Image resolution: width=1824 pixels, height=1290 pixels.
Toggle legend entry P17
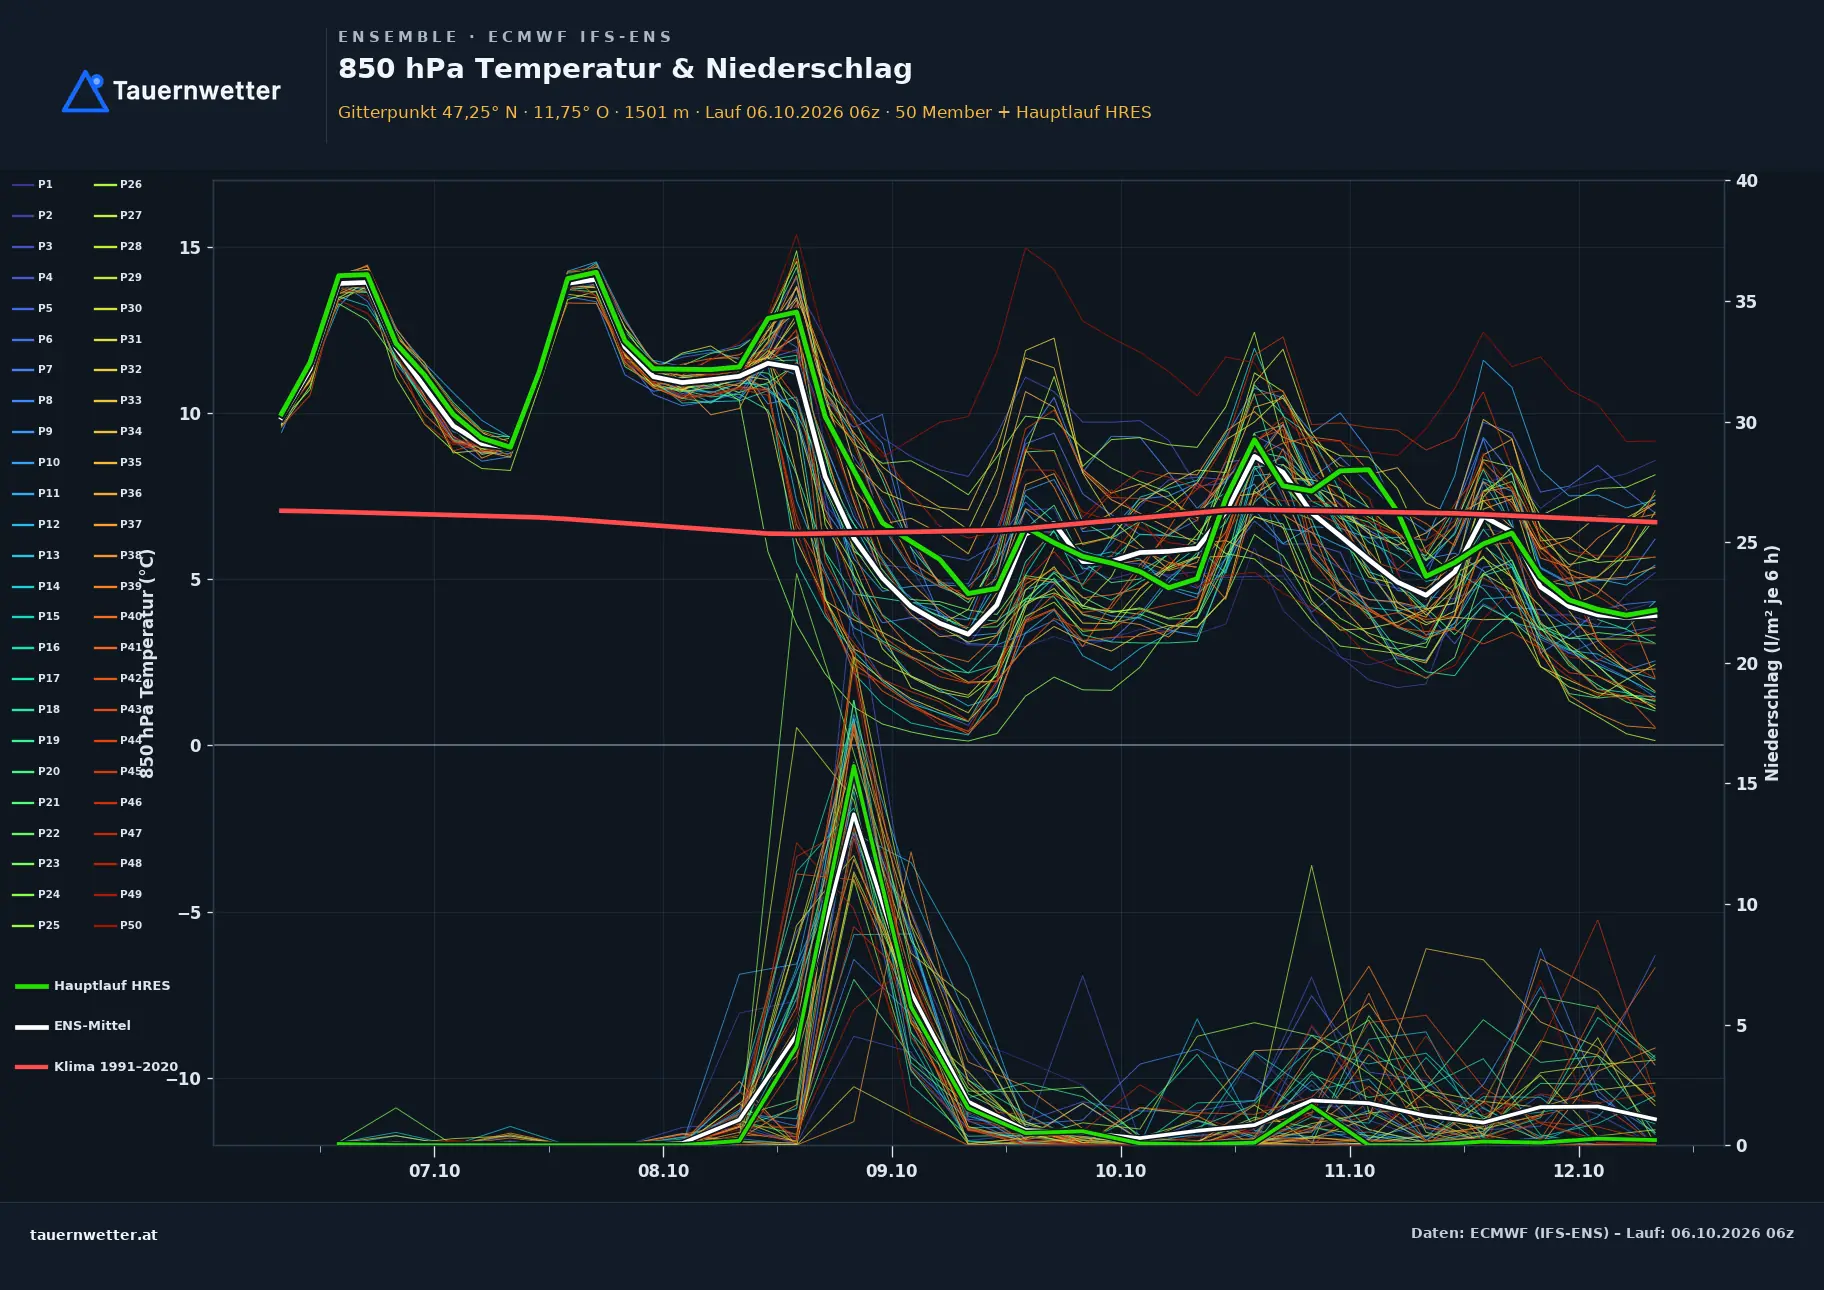click(36, 679)
